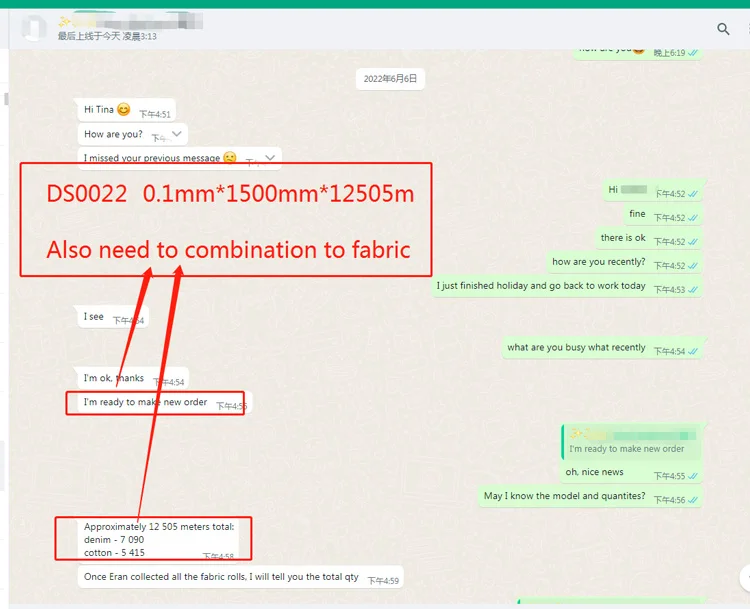The image size is (750, 609).
Task: Click the search icon in chat header
Action: [723, 29]
